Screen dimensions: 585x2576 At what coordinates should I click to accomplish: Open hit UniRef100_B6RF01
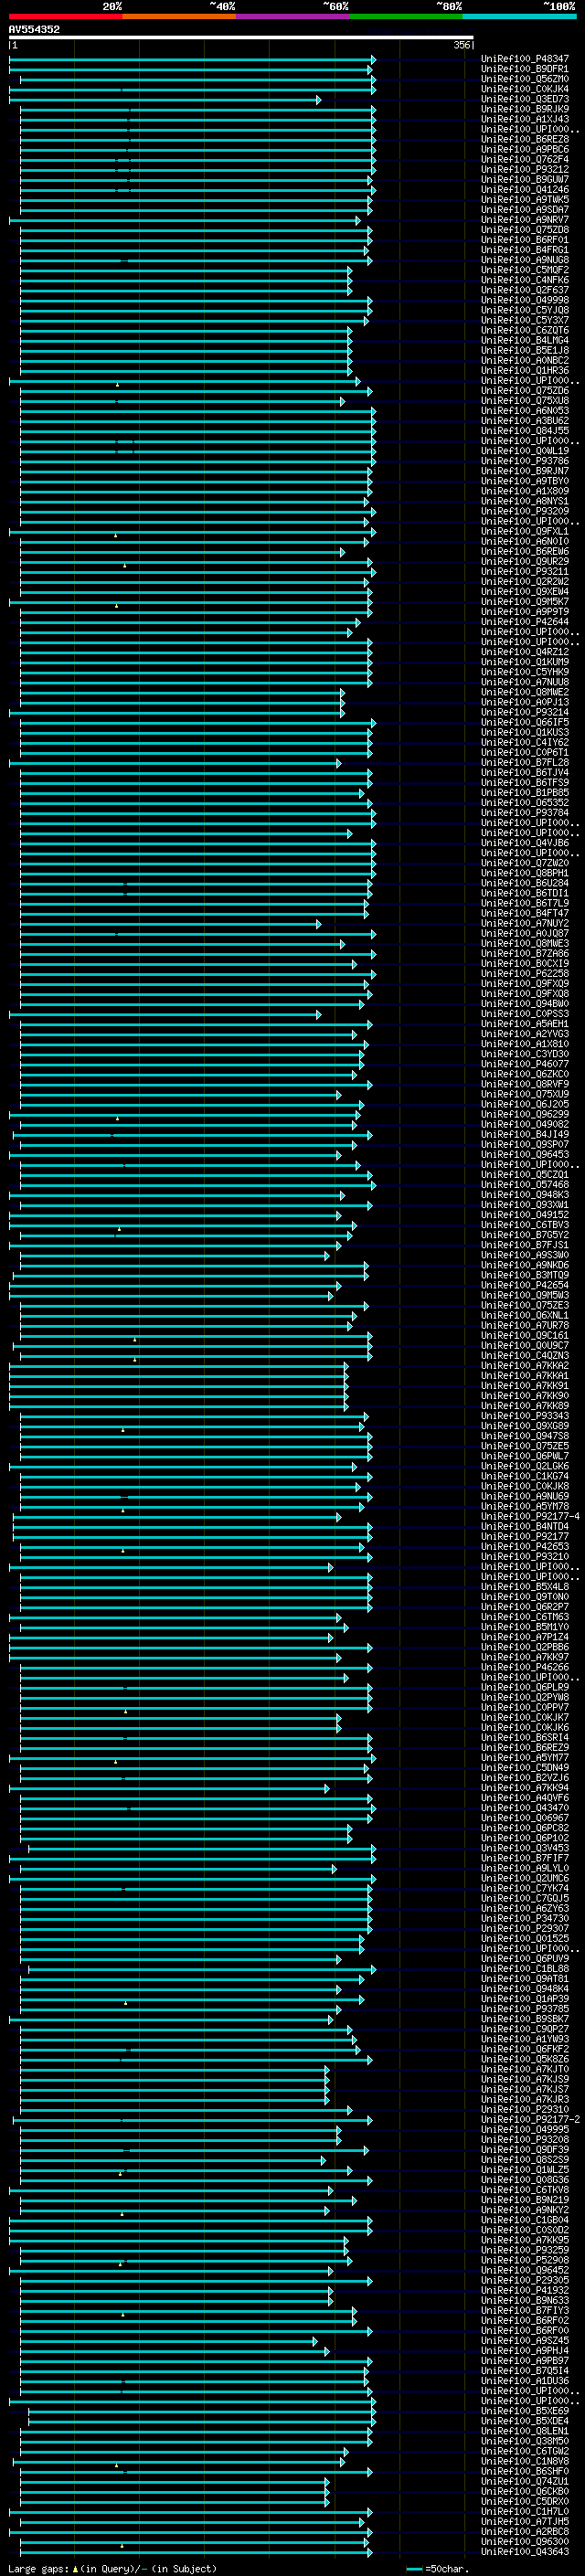[525, 239]
